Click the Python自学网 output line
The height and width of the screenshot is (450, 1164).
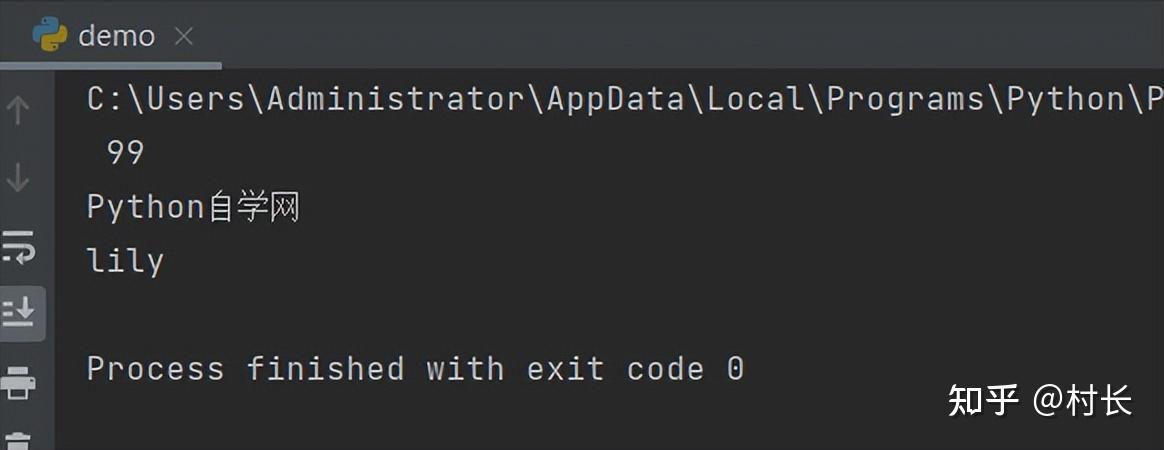193,207
